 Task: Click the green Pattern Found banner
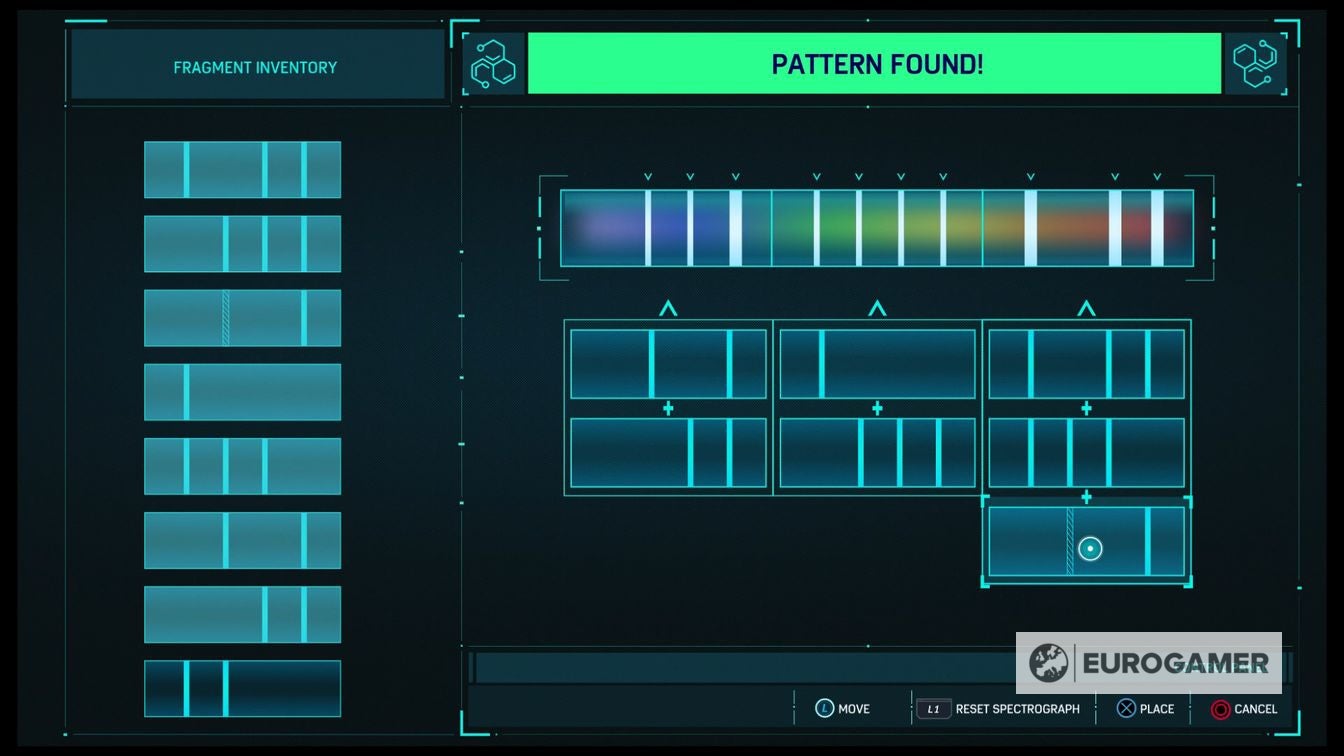click(875, 64)
